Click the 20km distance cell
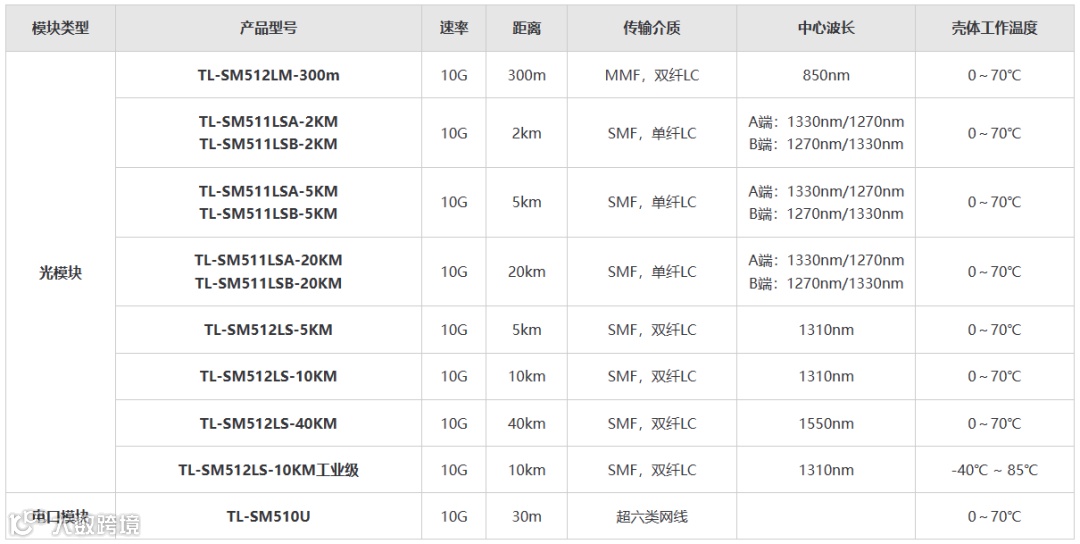The height and width of the screenshot is (544, 1080). [x=527, y=272]
